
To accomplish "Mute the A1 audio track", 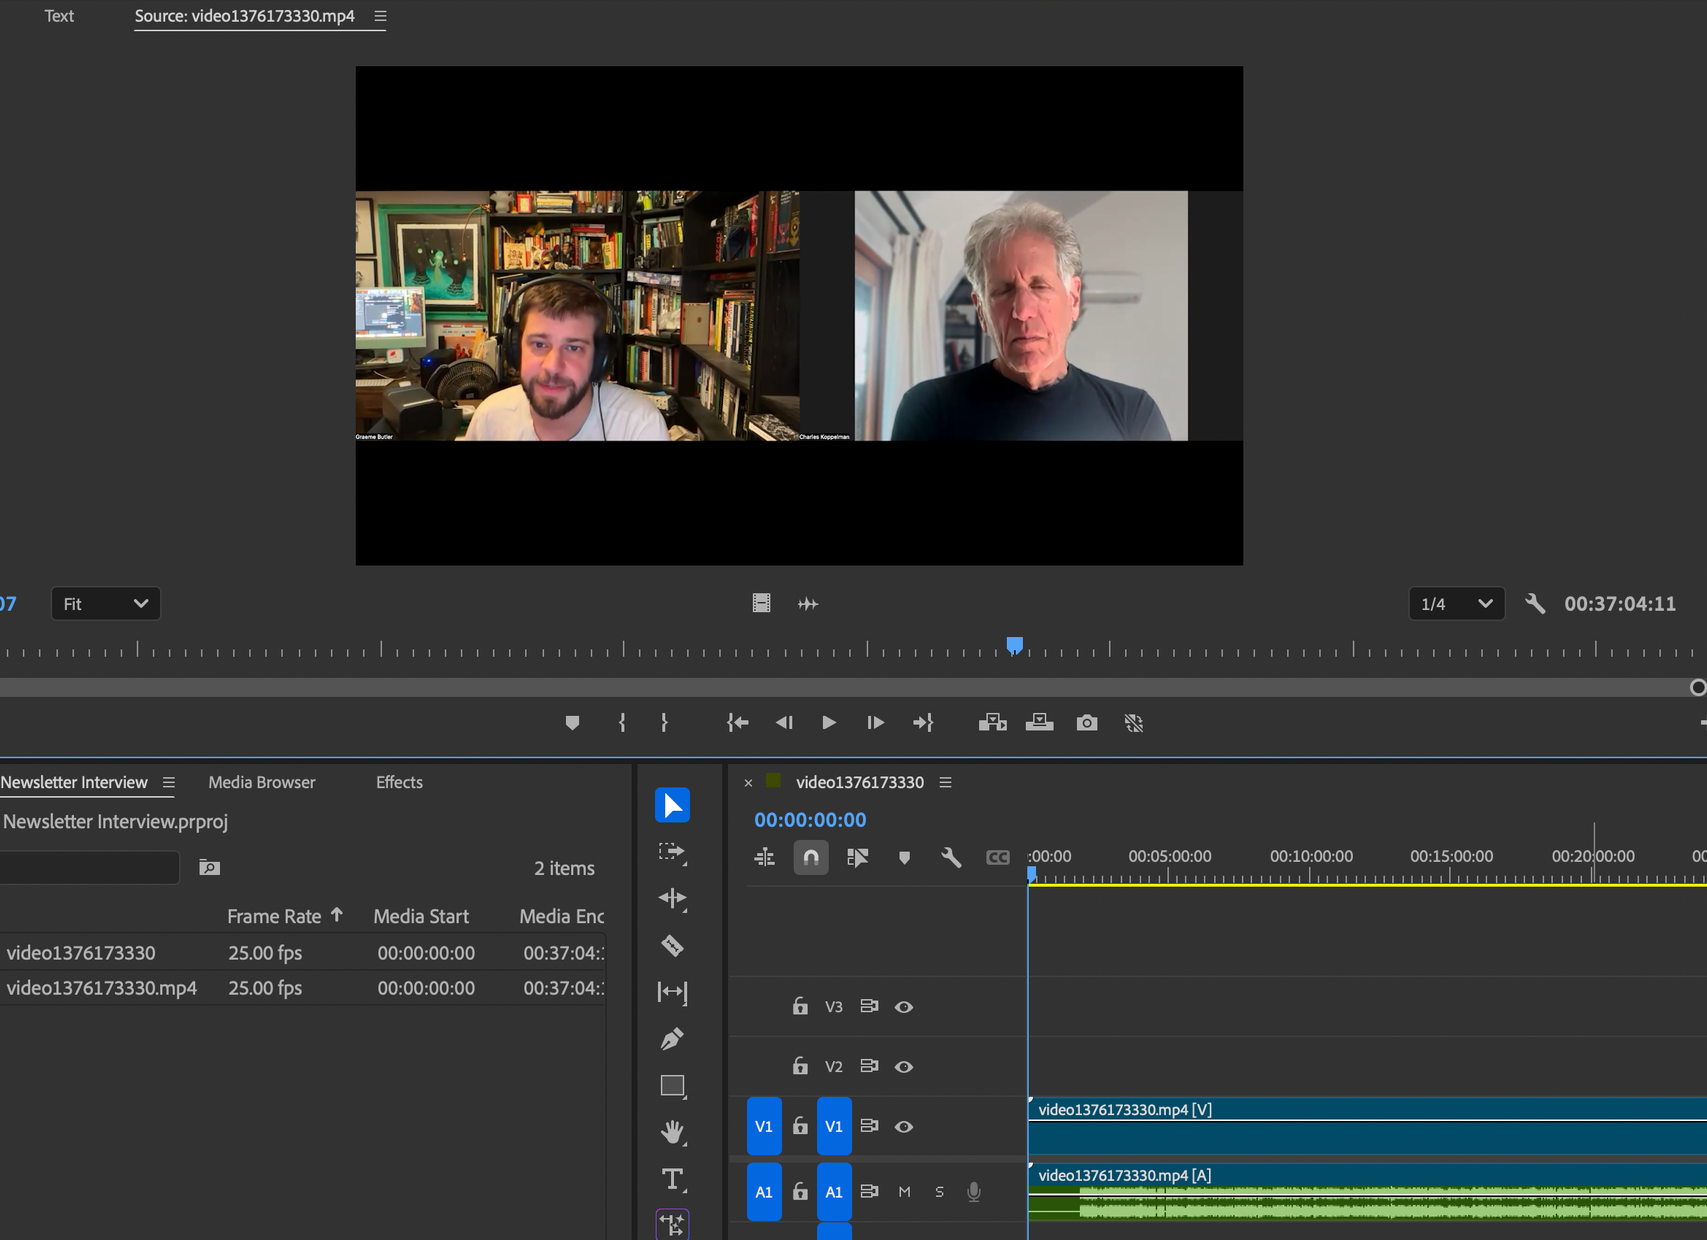I will point(904,1191).
